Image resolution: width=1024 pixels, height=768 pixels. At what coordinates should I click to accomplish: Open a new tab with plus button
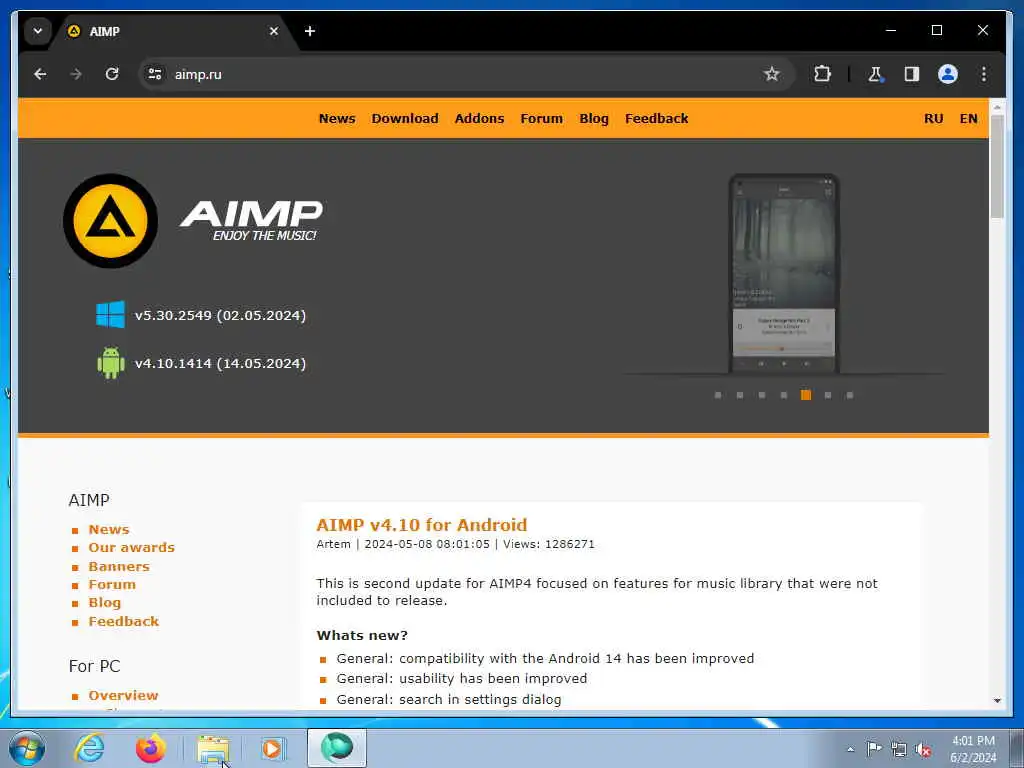pyautogui.click(x=310, y=31)
